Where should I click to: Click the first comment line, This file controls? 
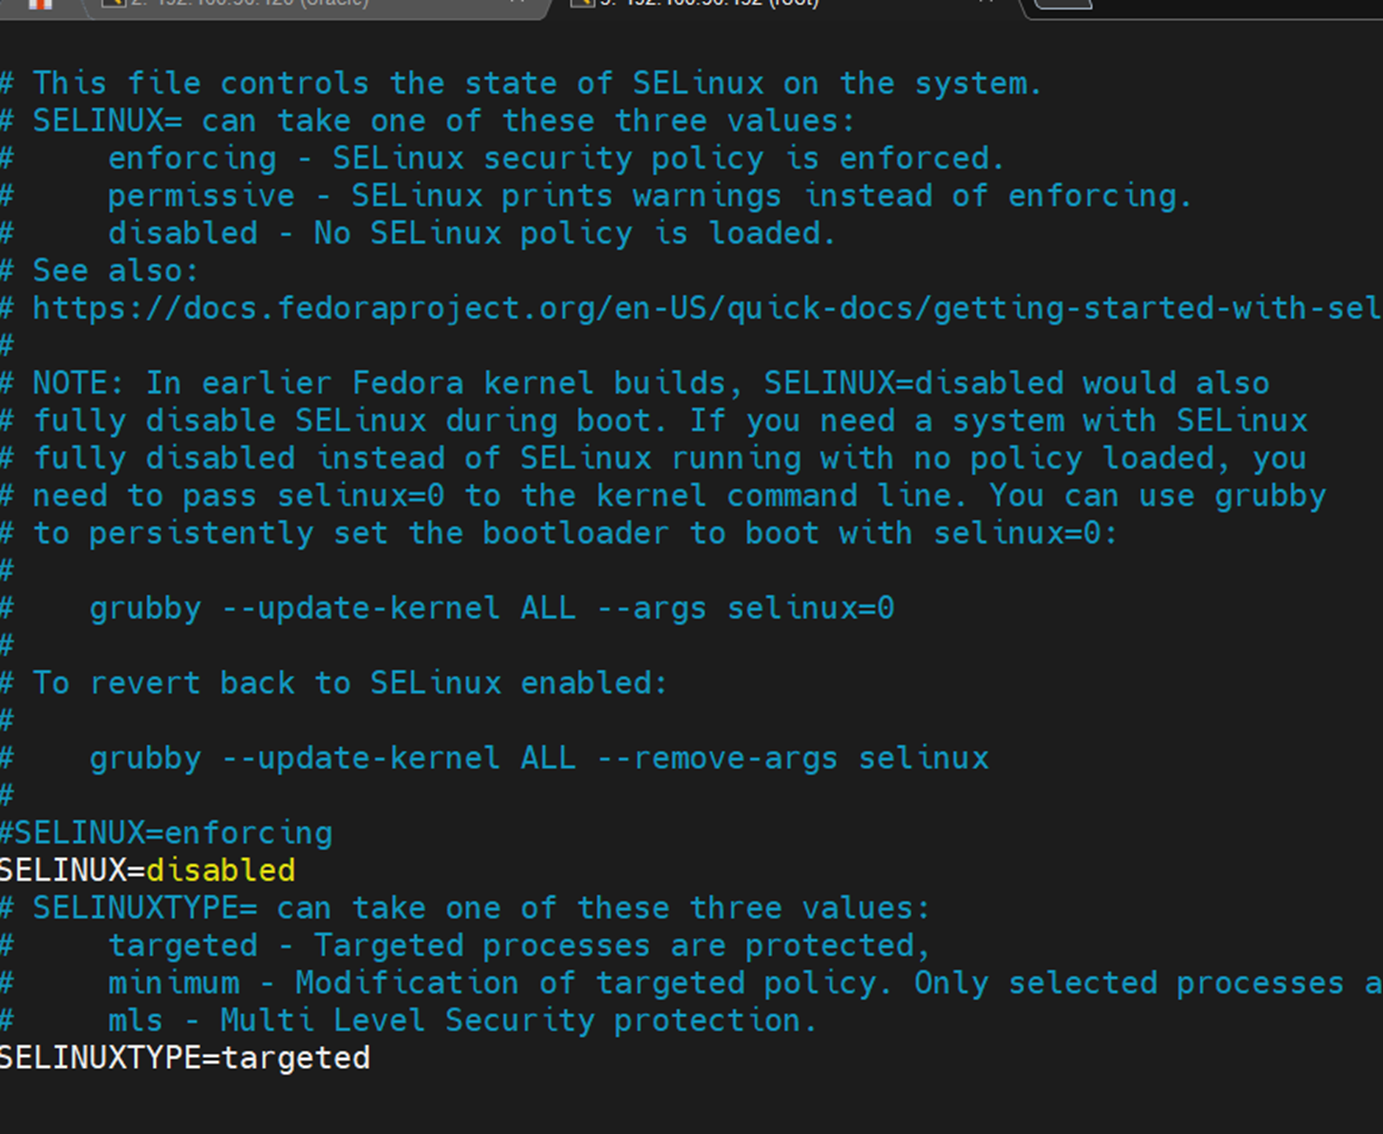coord(521,83)
